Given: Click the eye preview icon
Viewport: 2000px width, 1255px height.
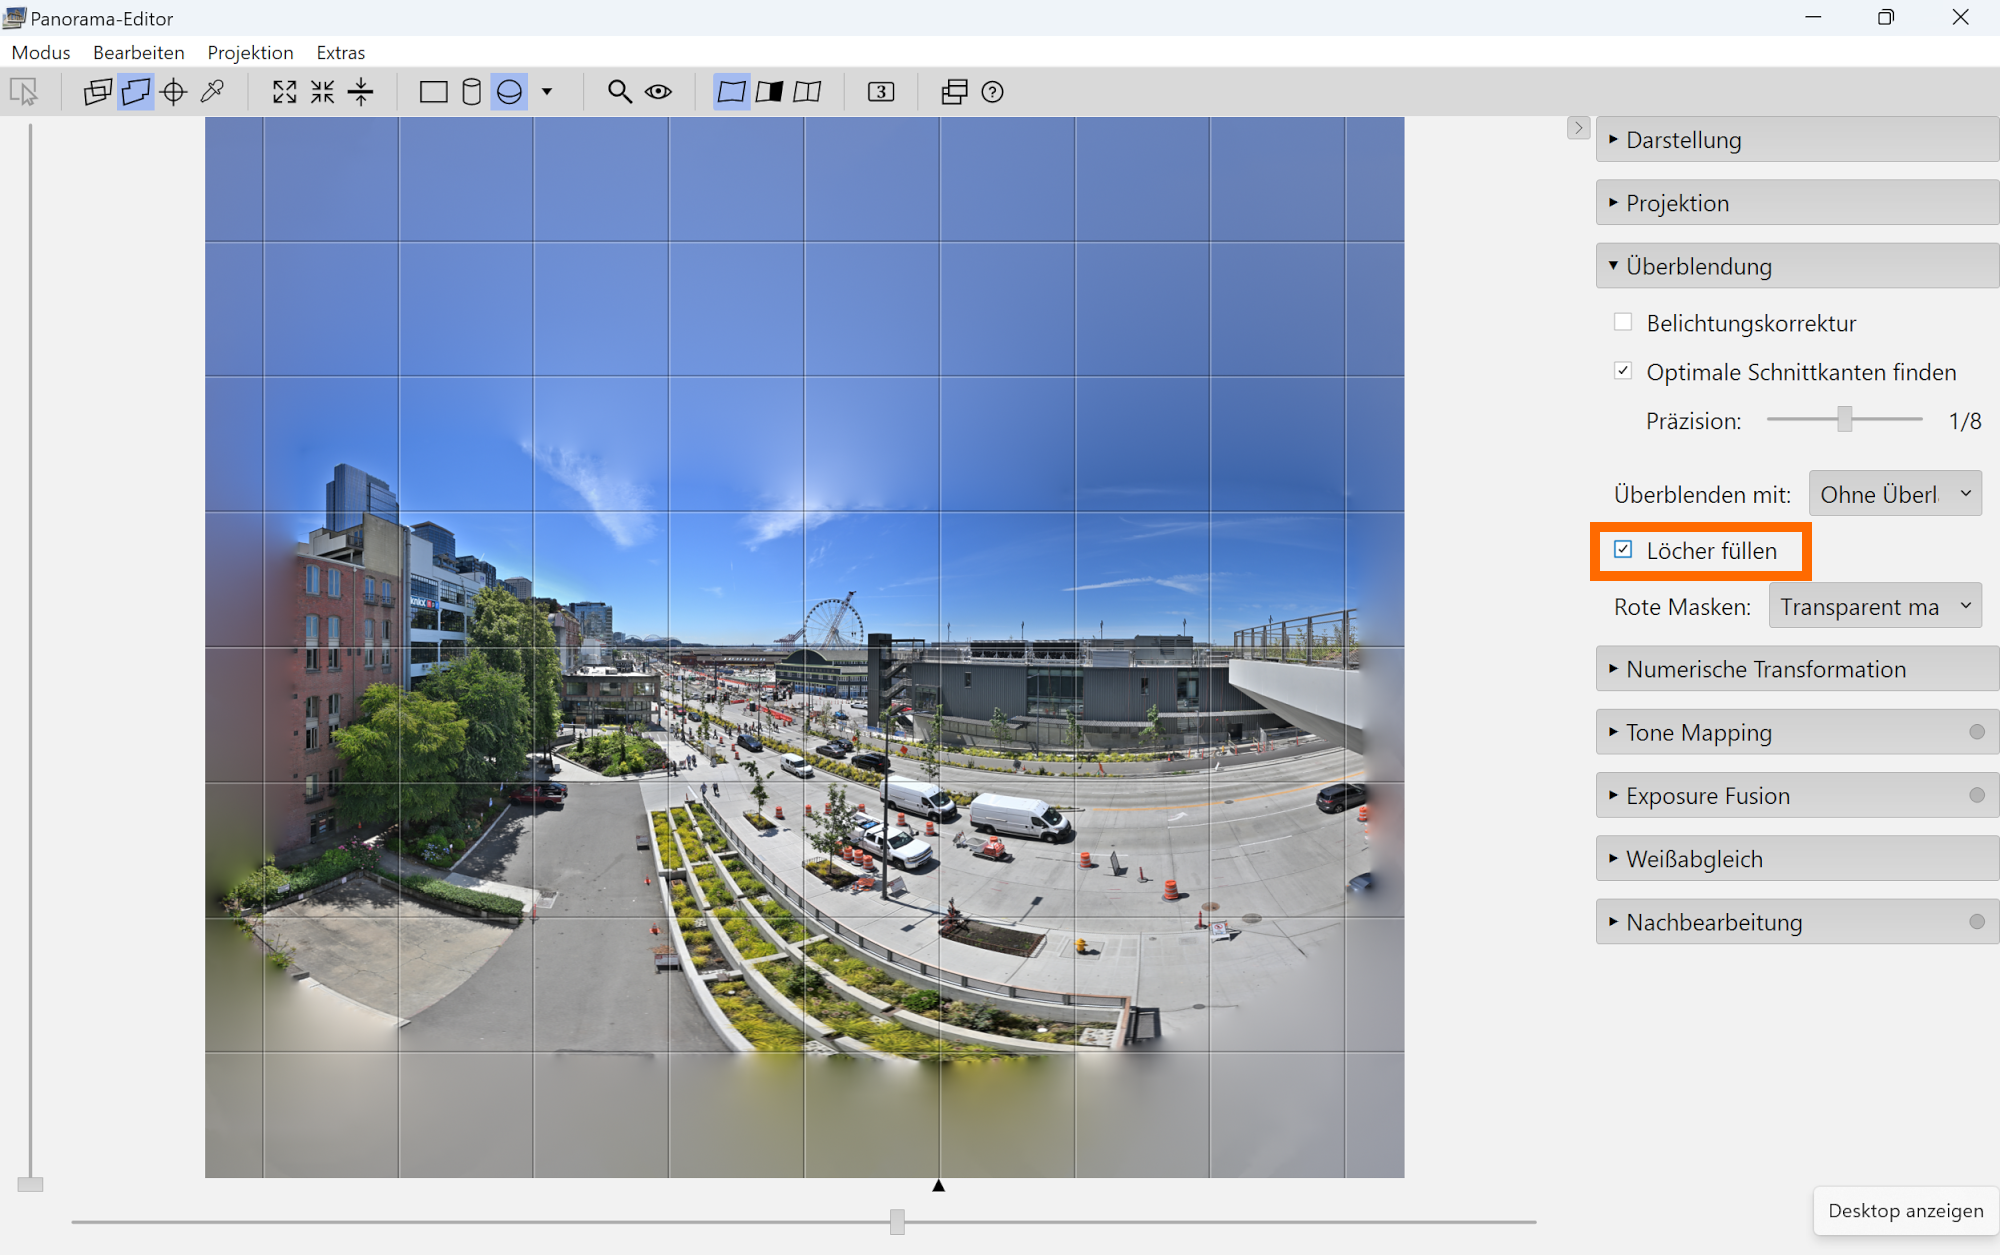Looking at the screenshot, I should [658, 92].
